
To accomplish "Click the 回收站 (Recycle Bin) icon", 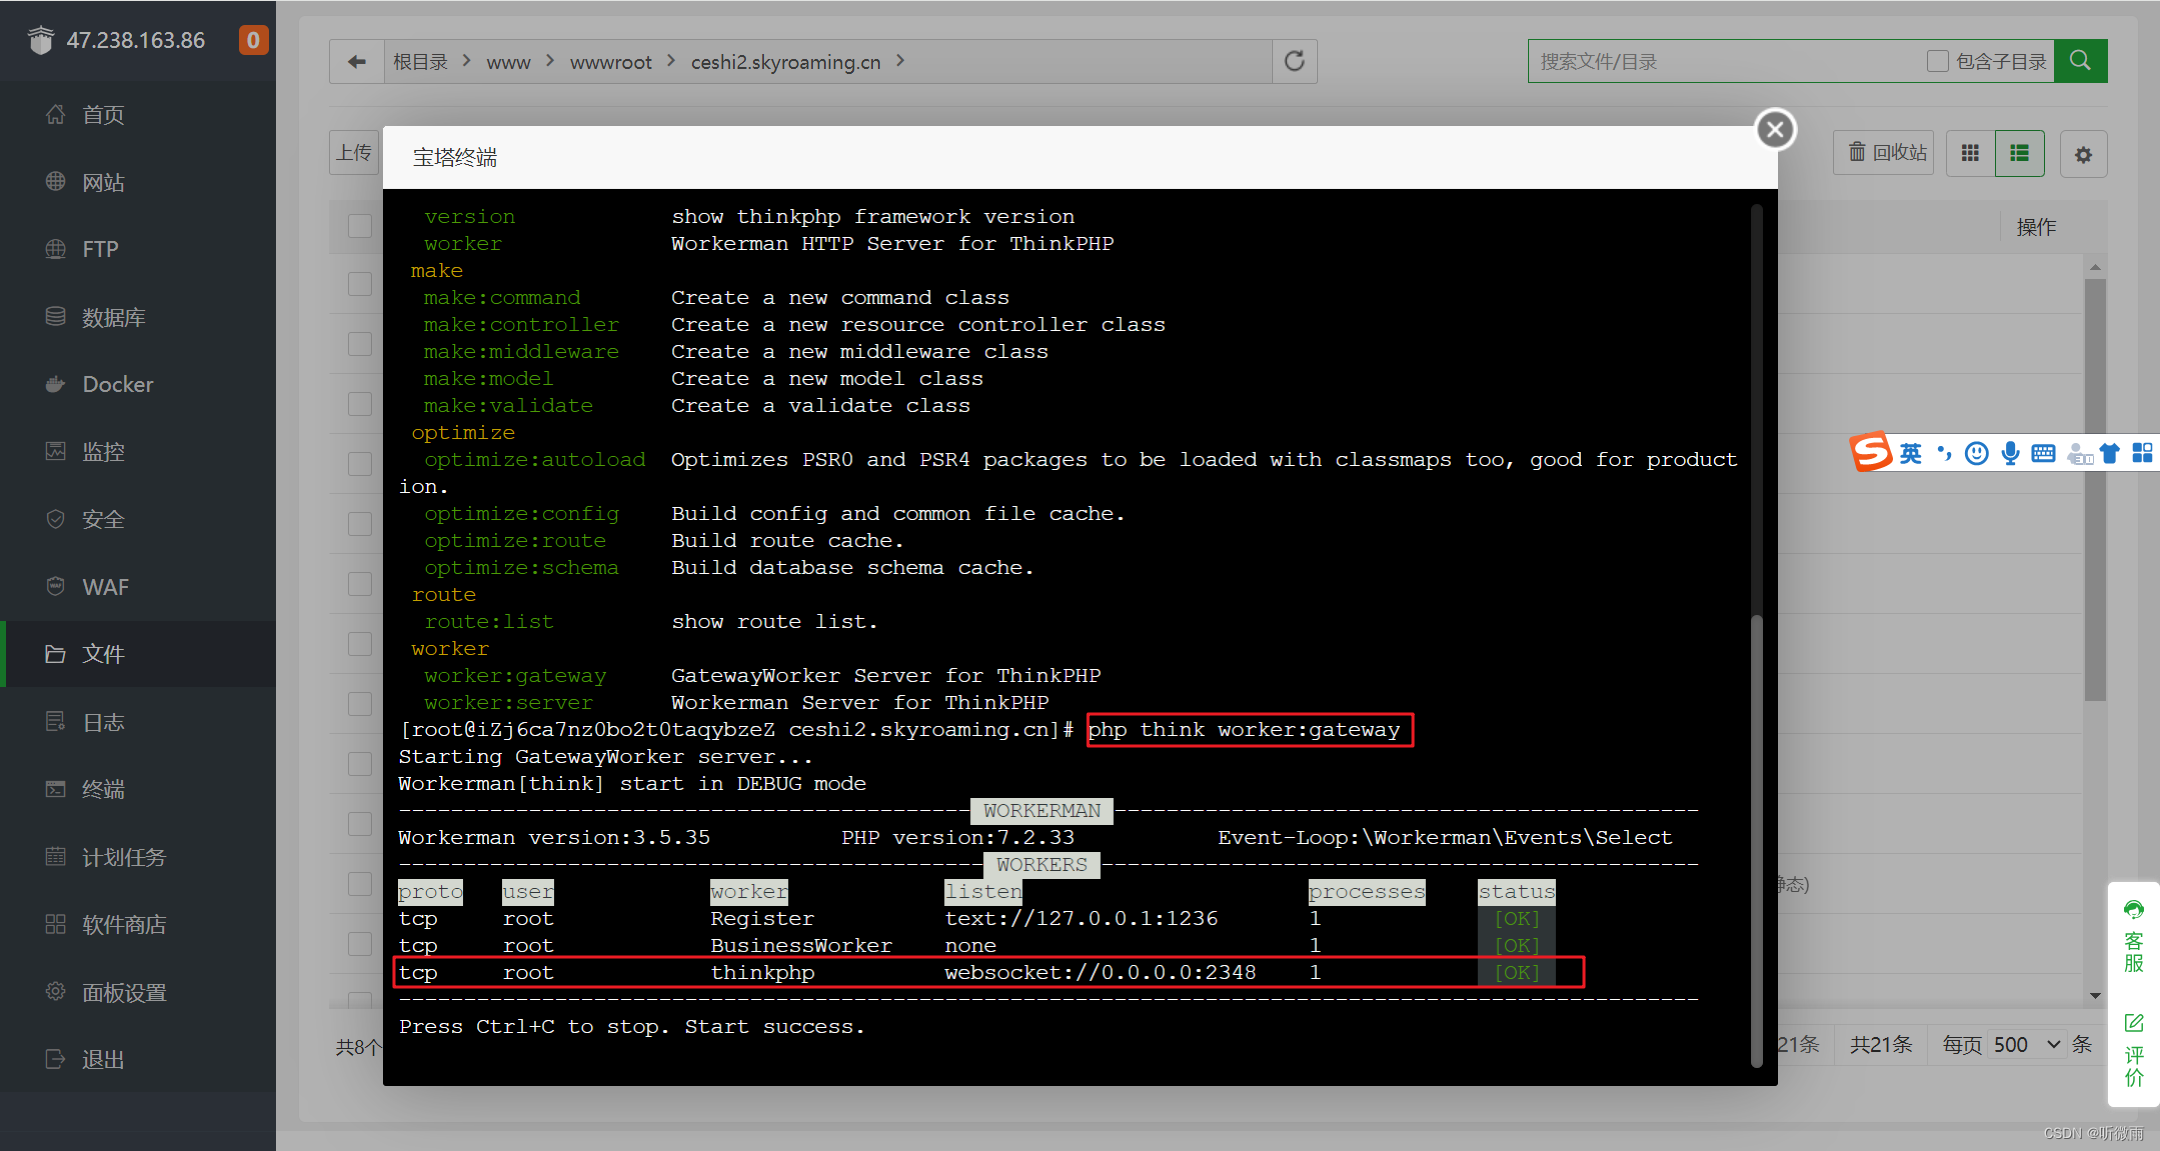I will [1881, 153].
